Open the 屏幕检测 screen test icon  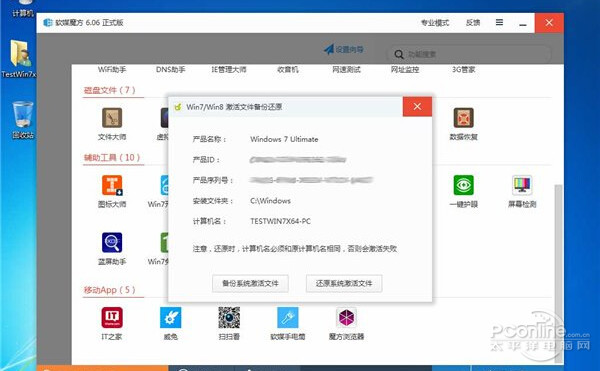522,185
